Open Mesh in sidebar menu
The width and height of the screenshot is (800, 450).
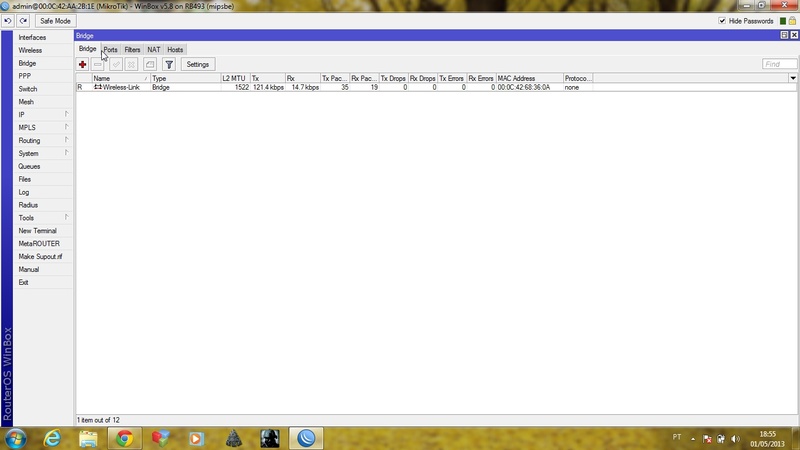coord(43,102)
